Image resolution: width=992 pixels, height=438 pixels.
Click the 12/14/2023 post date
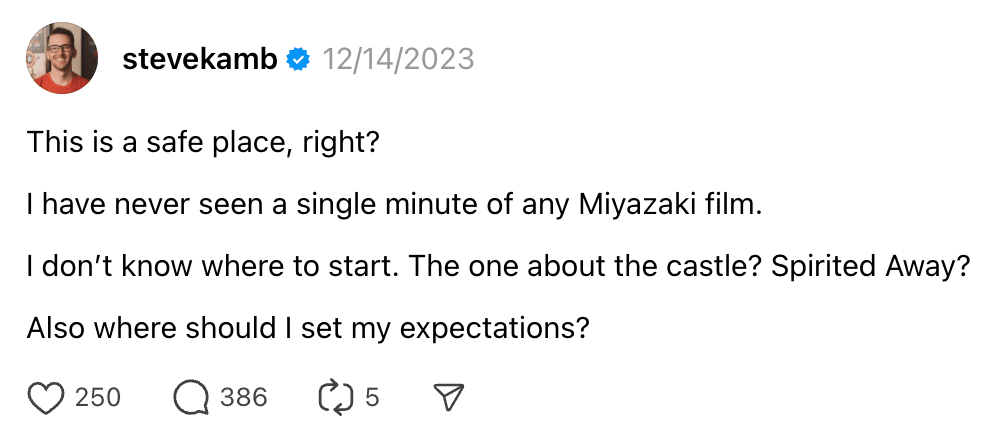click(x=397, y=60)
